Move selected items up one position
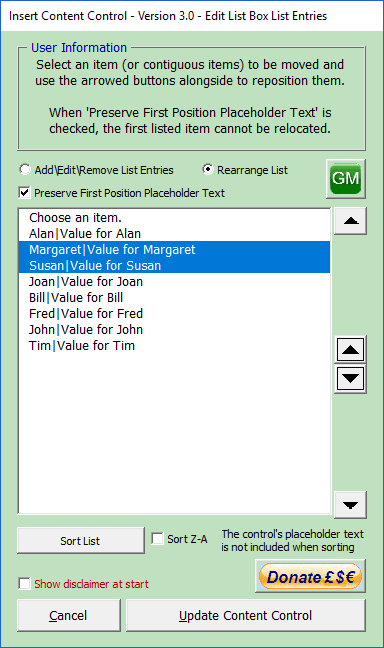Image resolution: width=384 pixels, height=648 pixels. pyautogui.click(x=350, y=350)
